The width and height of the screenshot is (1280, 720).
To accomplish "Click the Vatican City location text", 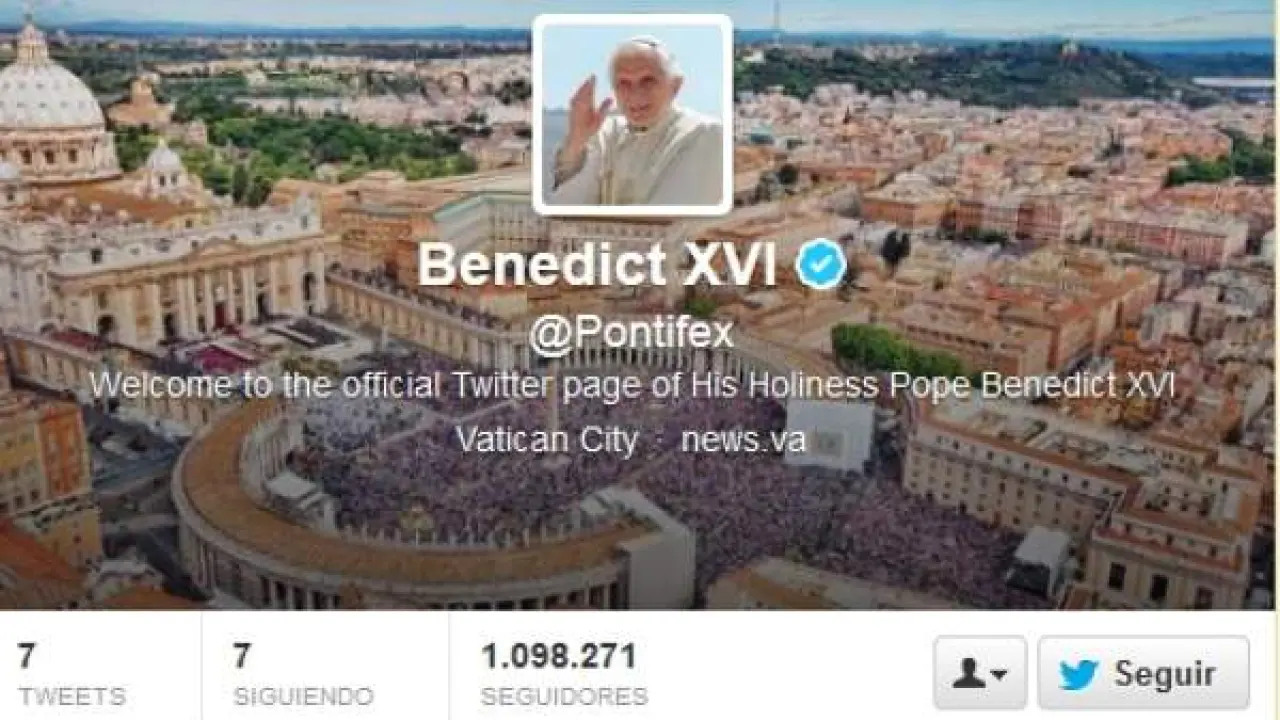I will (x=547, y=440).
